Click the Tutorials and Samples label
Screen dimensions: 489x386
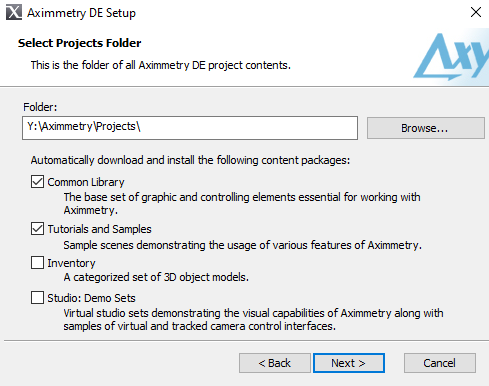pyautogui.click(x=99, y=229)
